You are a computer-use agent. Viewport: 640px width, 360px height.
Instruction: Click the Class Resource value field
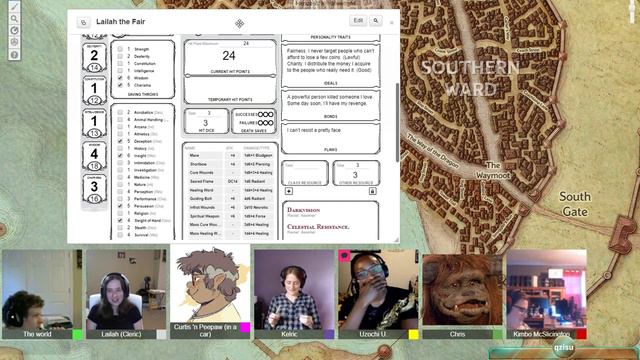click(x=304, y=175)
